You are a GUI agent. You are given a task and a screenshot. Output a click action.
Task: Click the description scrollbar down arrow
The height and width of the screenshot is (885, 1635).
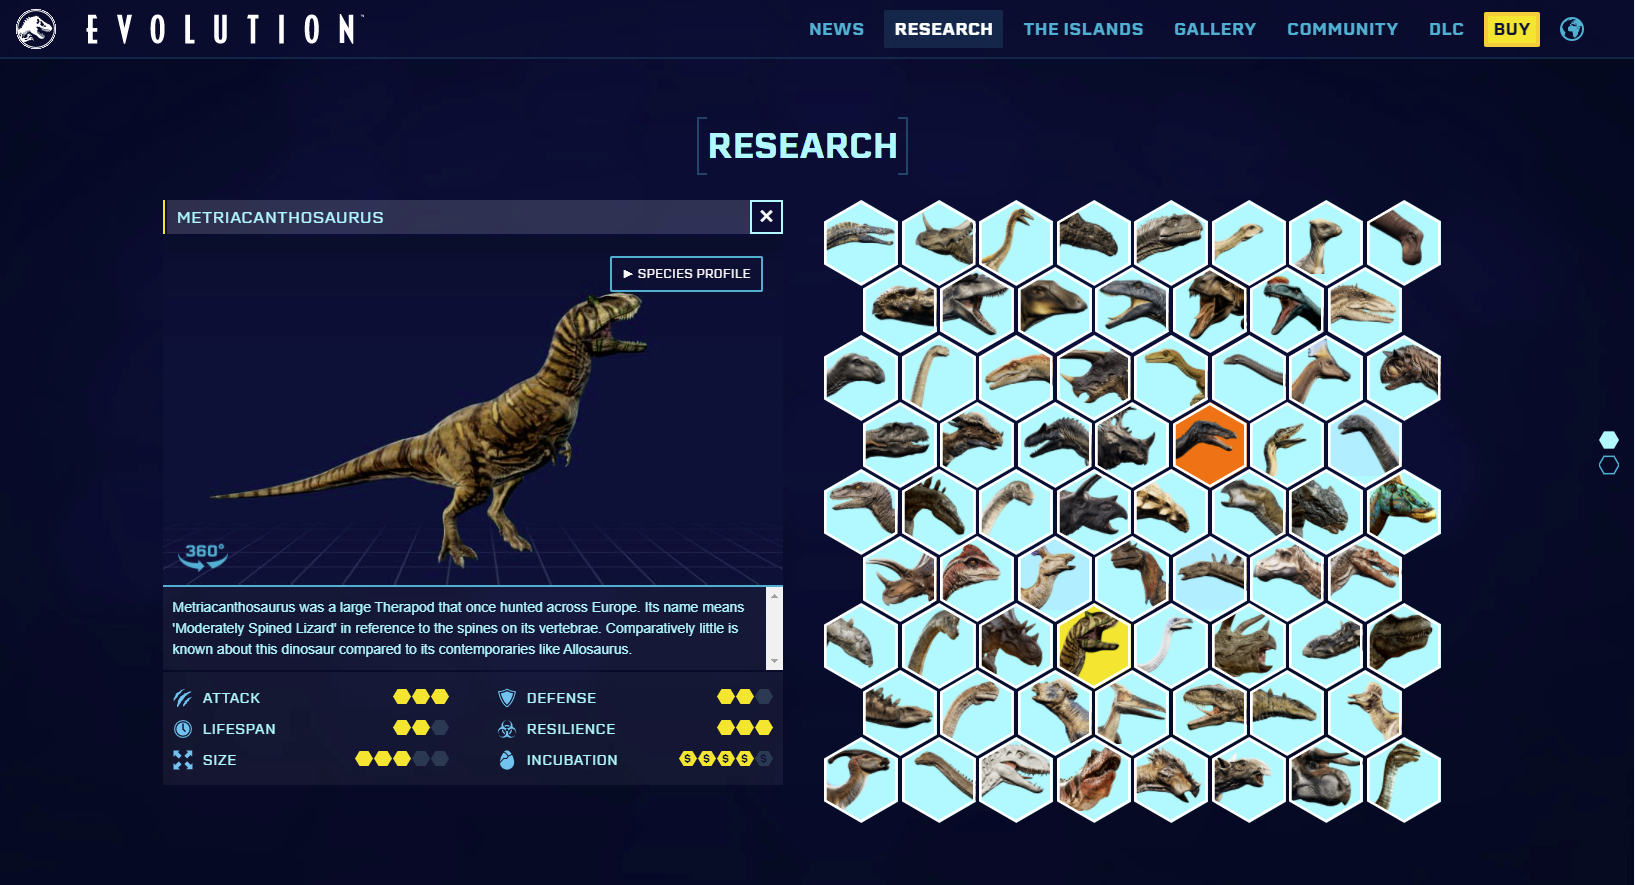click(x=774, y=661)
